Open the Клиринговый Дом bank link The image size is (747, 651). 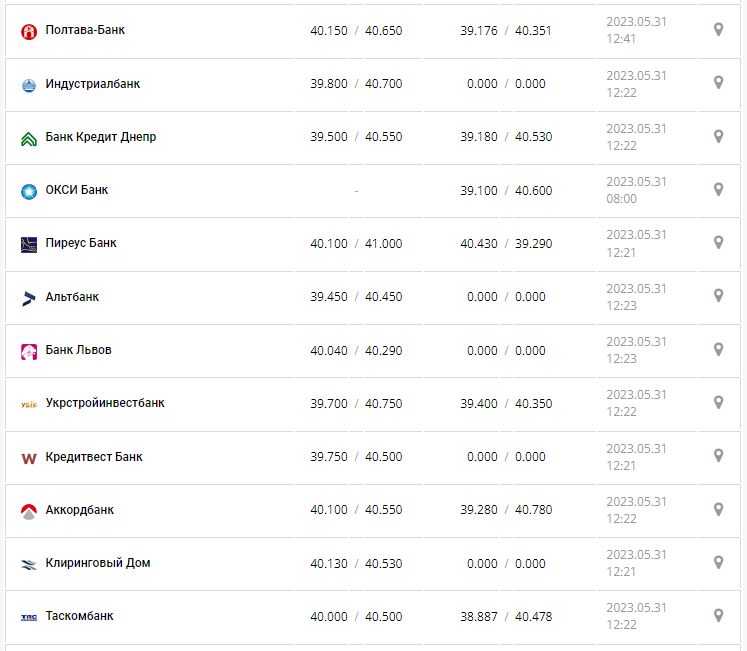tap(98, 563)
